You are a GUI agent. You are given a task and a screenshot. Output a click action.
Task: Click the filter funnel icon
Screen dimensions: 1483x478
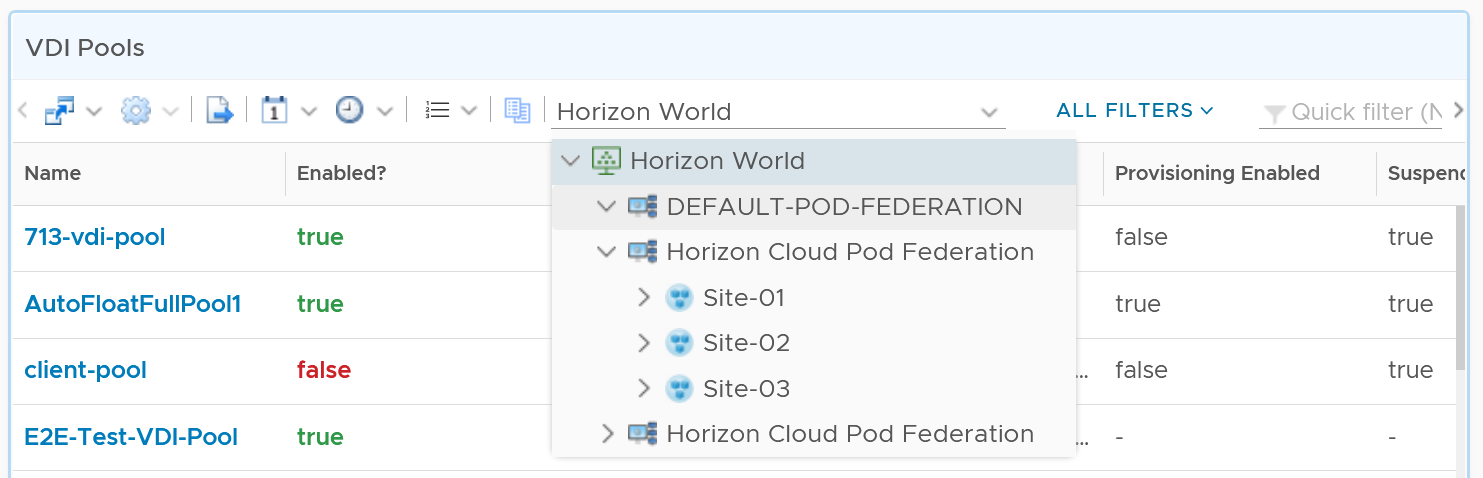tap(1274, 113)
